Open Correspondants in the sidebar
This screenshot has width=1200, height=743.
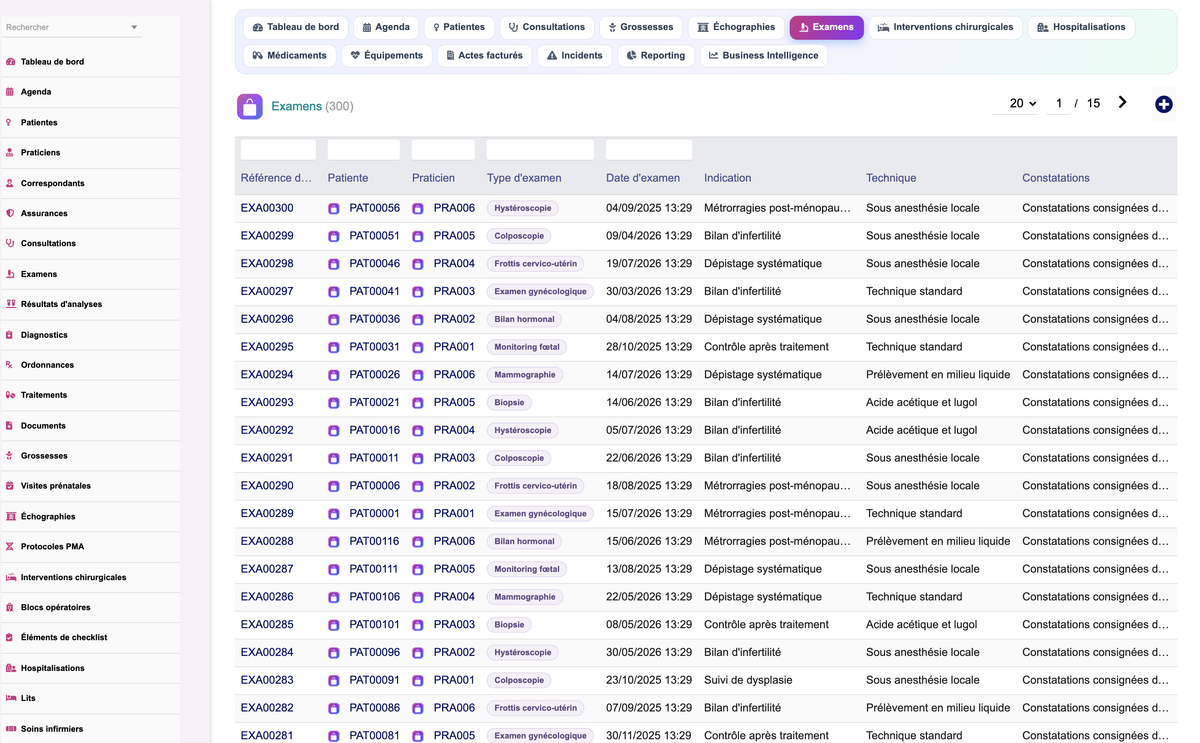[53, 183]
